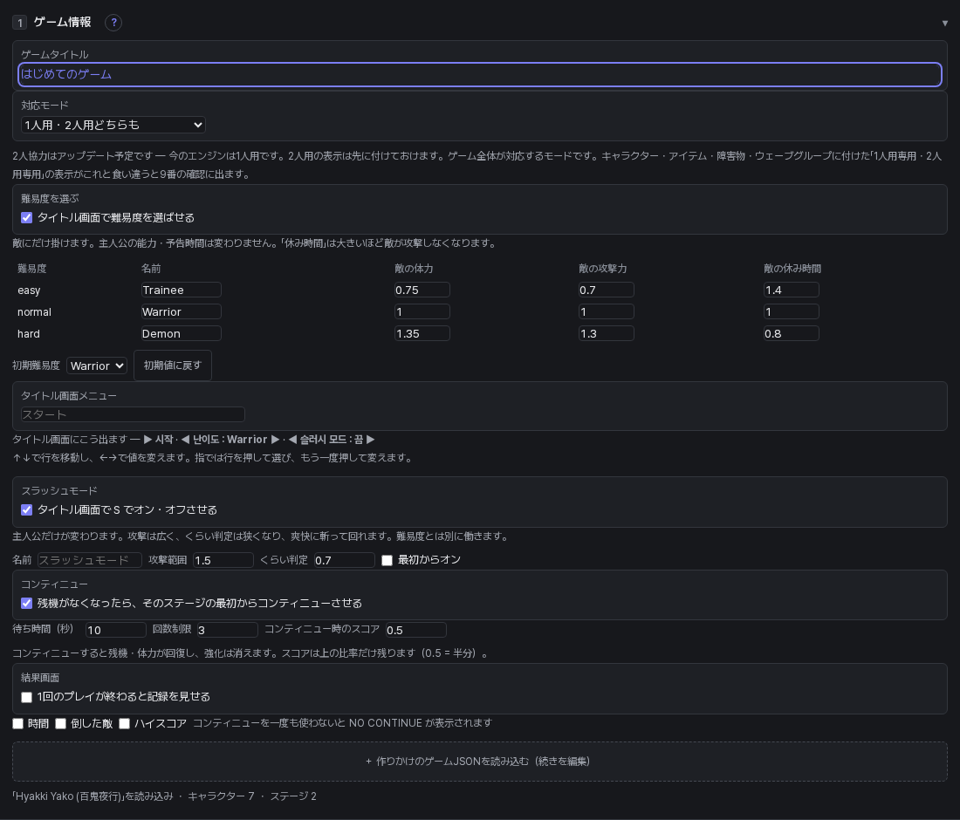Click the 敵の体力 column header
Viewport: 960px width, 820px height.
[x=414, y=268]
